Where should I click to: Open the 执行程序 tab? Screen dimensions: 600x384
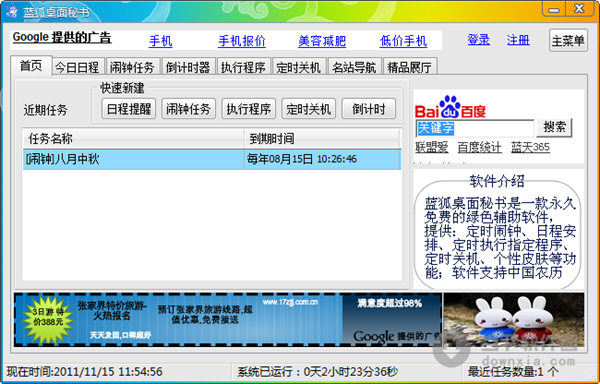244,68
